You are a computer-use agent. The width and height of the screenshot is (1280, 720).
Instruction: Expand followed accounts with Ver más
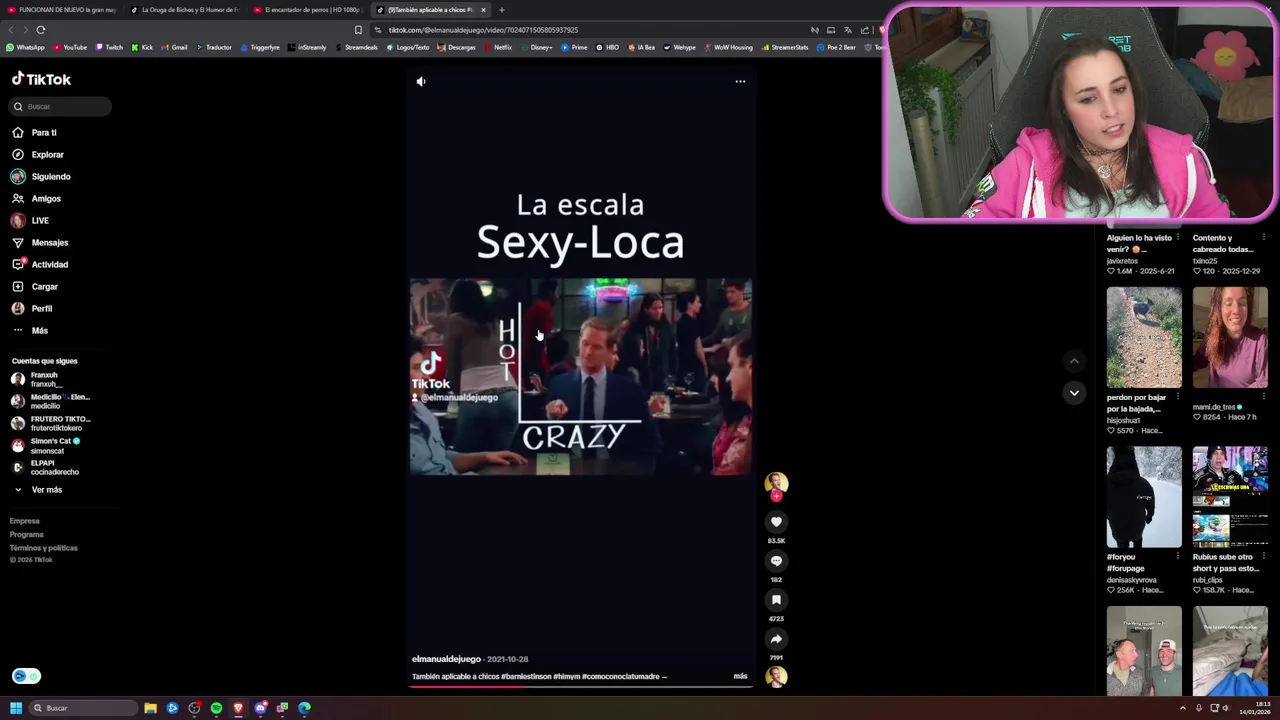click(x=46, y=490)
